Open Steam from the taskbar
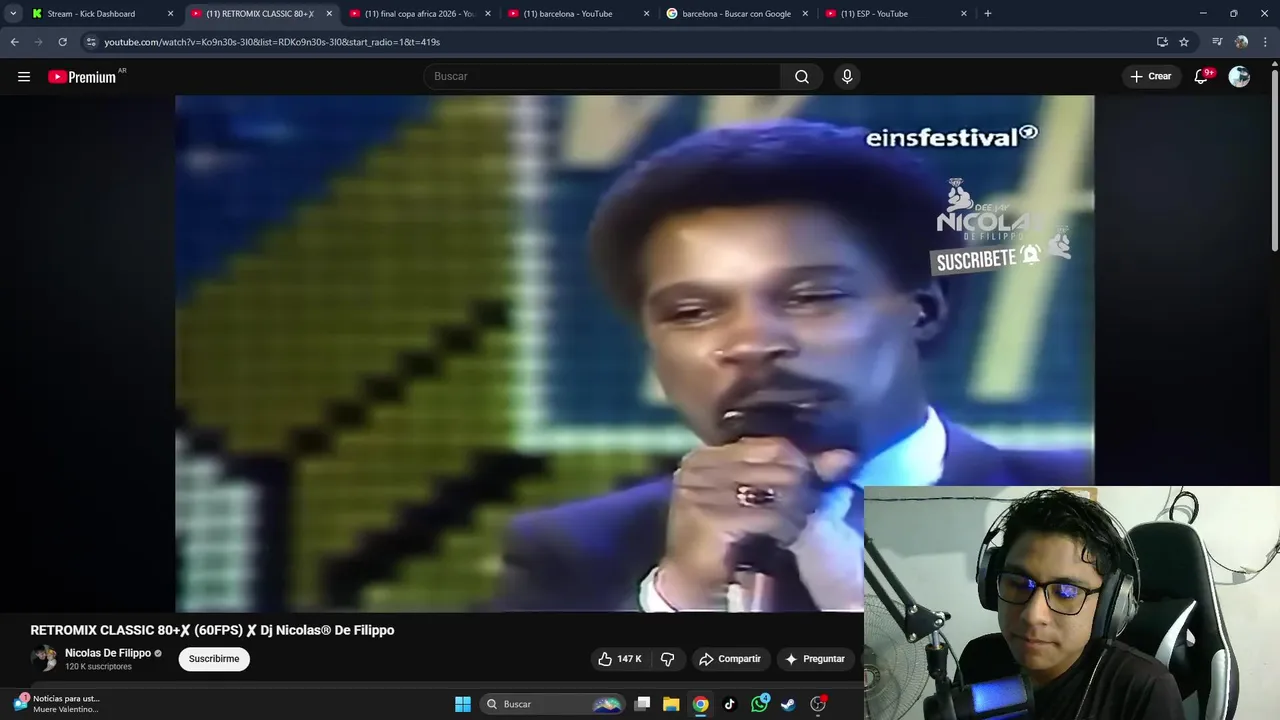 789,704
